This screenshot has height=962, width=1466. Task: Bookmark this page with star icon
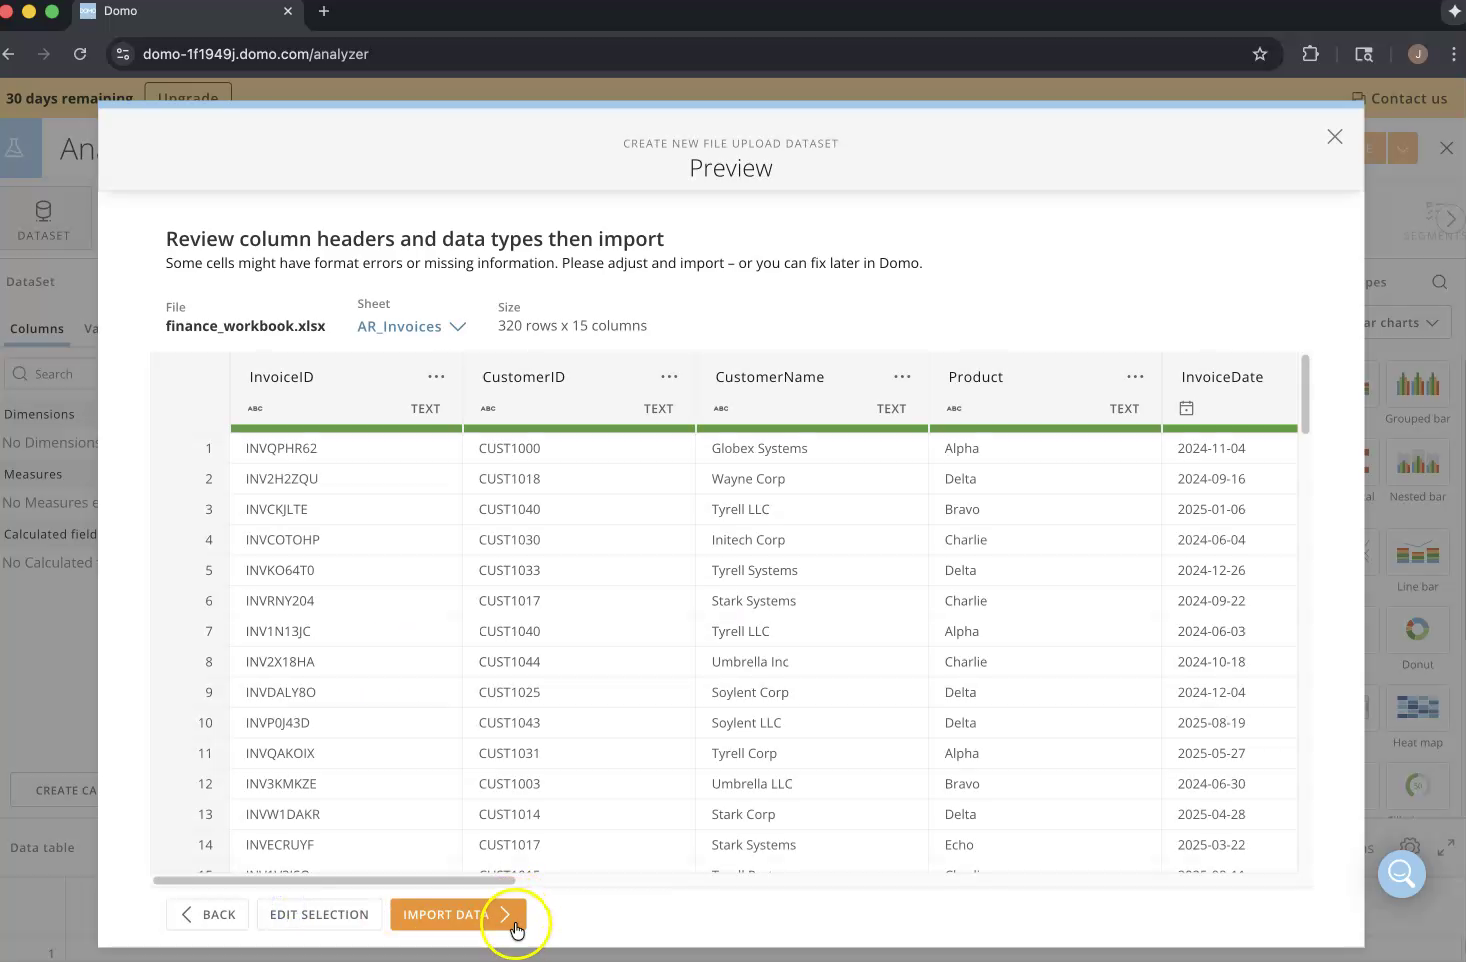pyautogui.click(x=1260, y=54)
